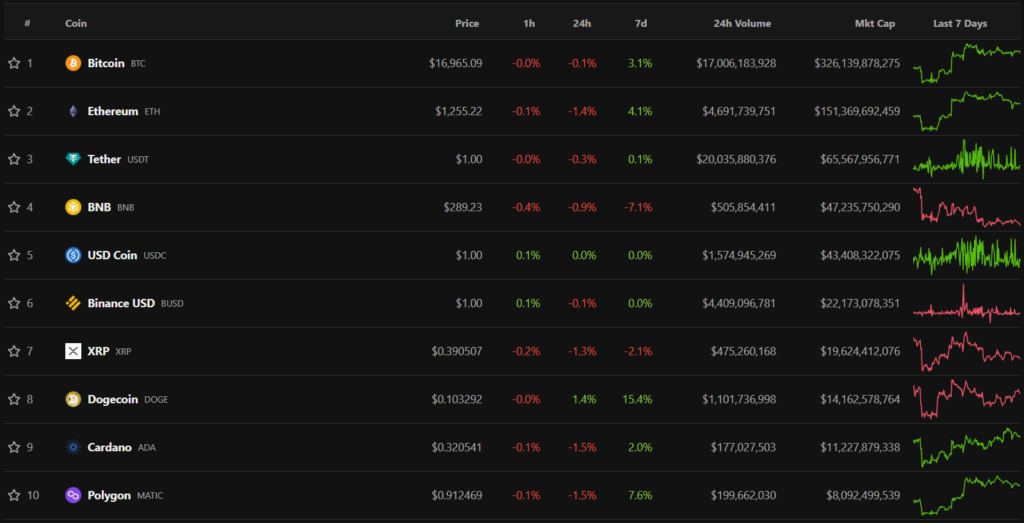Click the Last 7 Days header
This screenshot has height=523, width=1024.
coord(960,24)
